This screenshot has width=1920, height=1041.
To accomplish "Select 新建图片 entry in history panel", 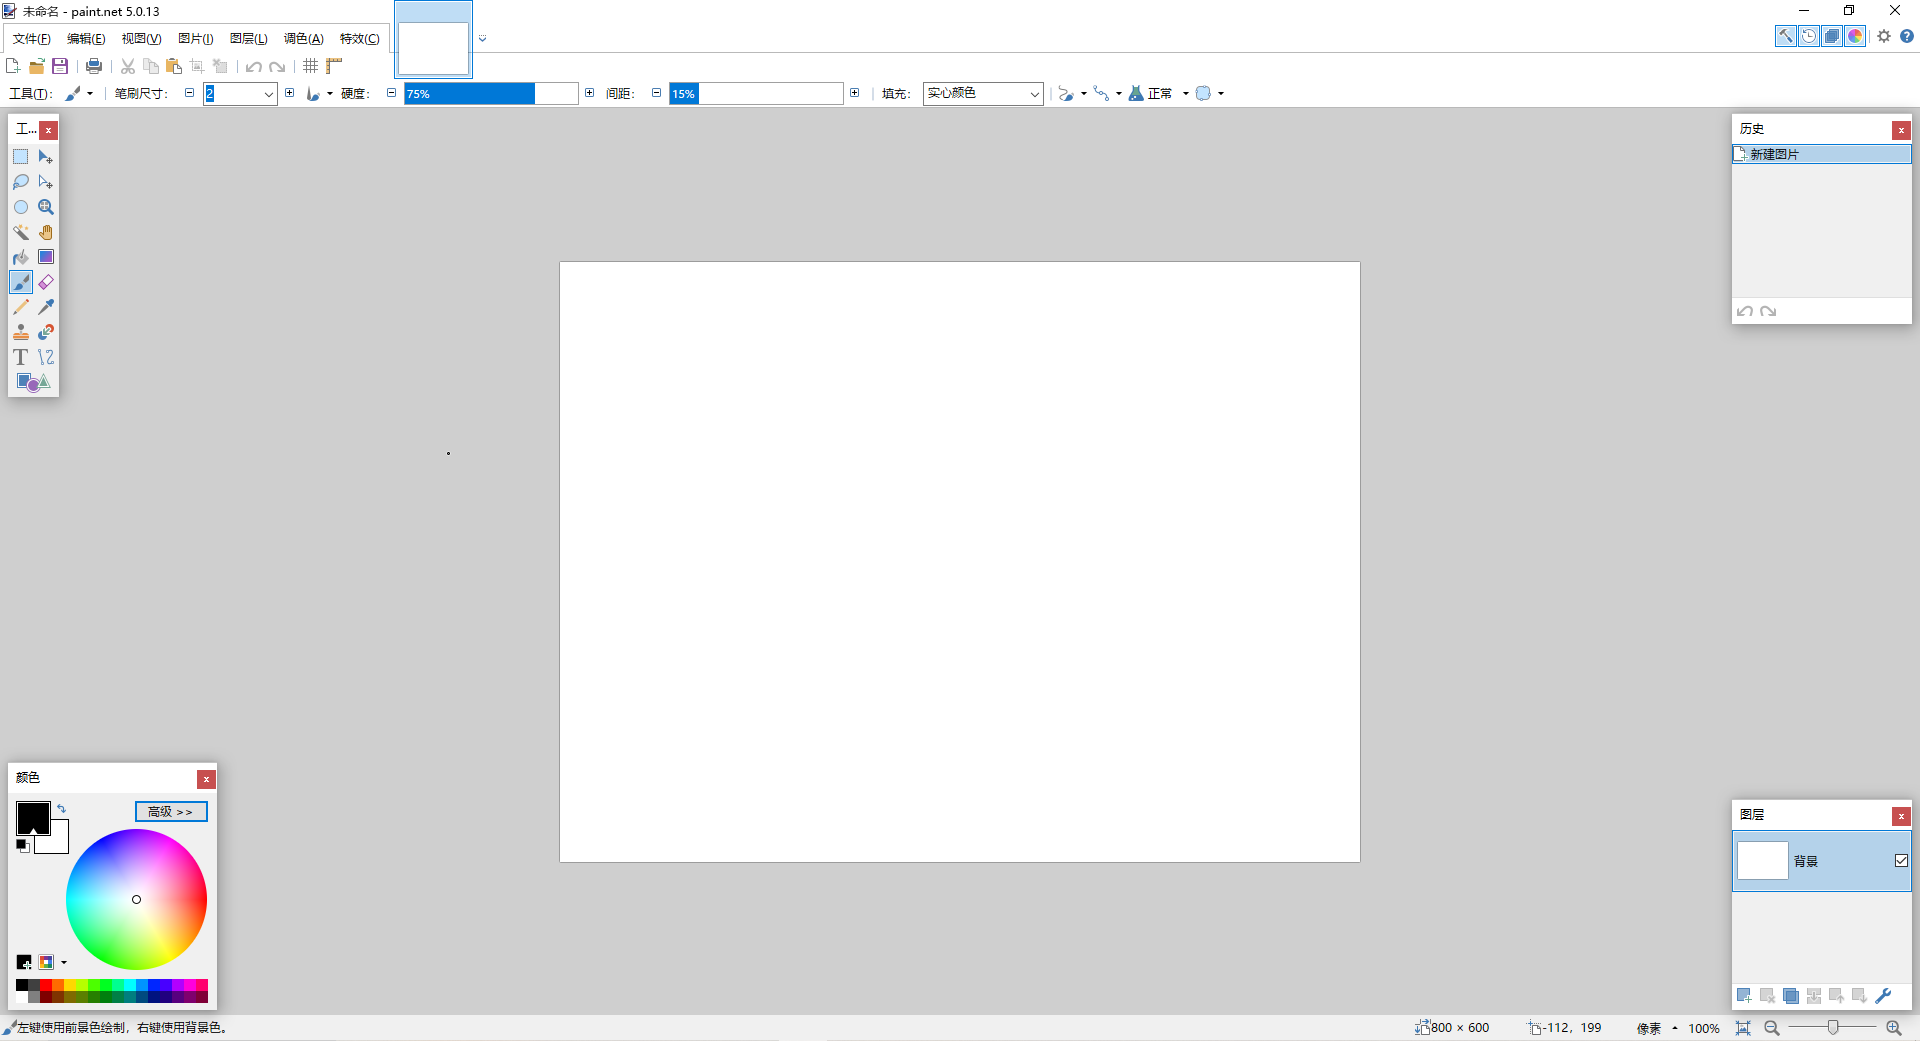I will click(1774, 154).
